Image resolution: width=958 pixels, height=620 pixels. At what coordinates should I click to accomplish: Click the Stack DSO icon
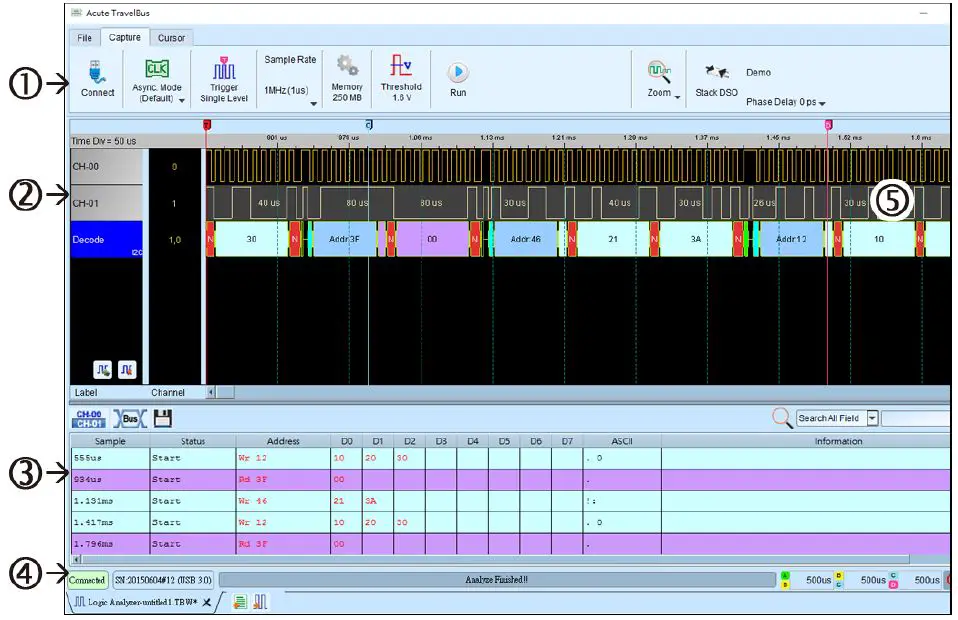click(716, 73)
